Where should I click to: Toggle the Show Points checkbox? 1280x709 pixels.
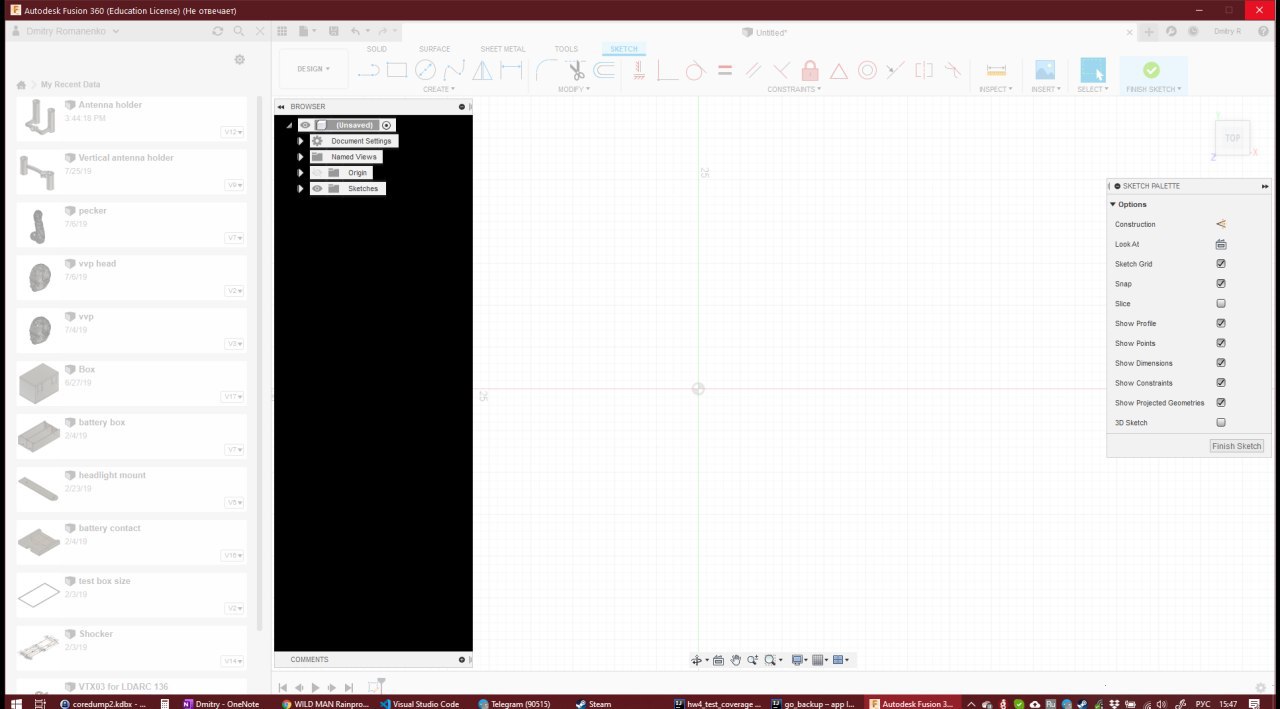pos(1221,343)
